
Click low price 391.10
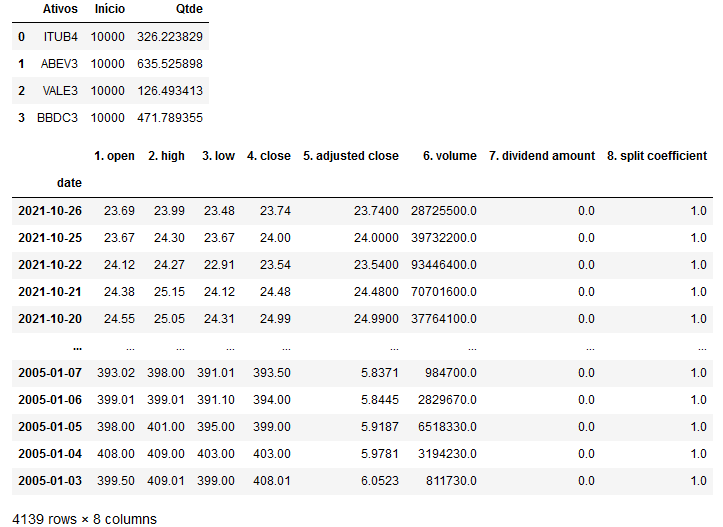(216, 400)
